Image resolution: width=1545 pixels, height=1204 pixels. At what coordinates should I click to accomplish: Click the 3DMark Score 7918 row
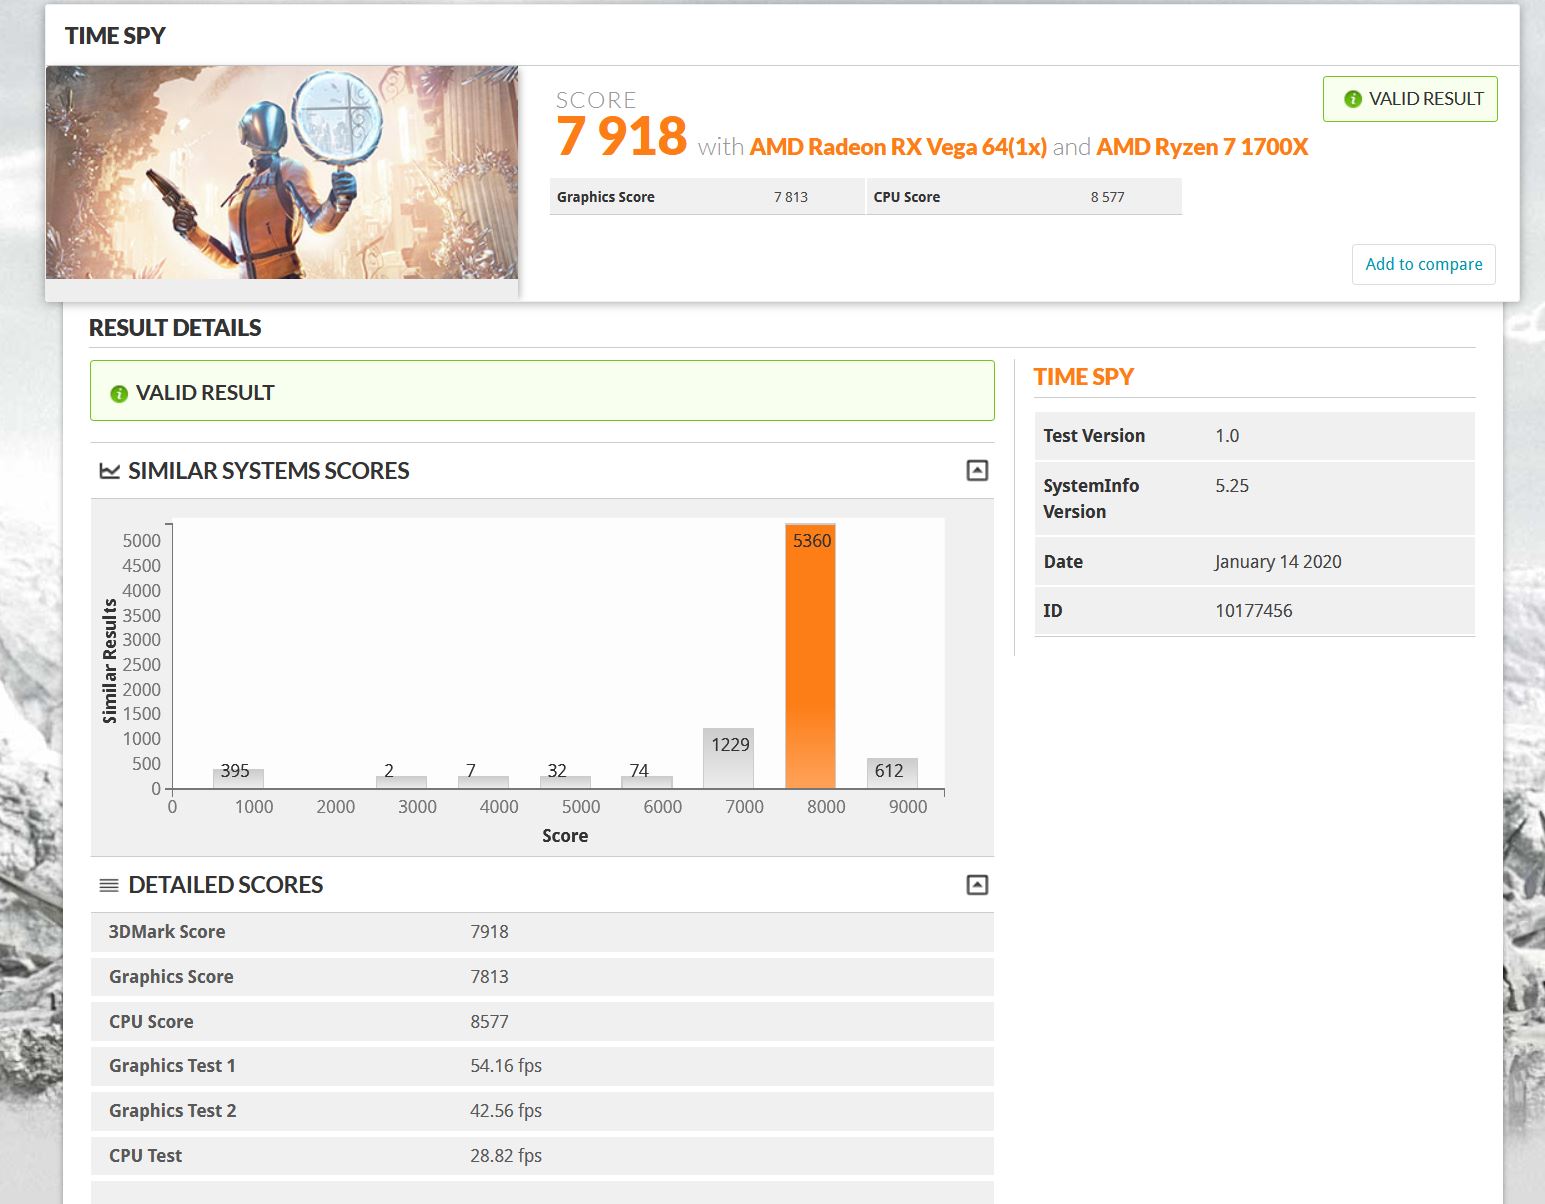point(542,932)
